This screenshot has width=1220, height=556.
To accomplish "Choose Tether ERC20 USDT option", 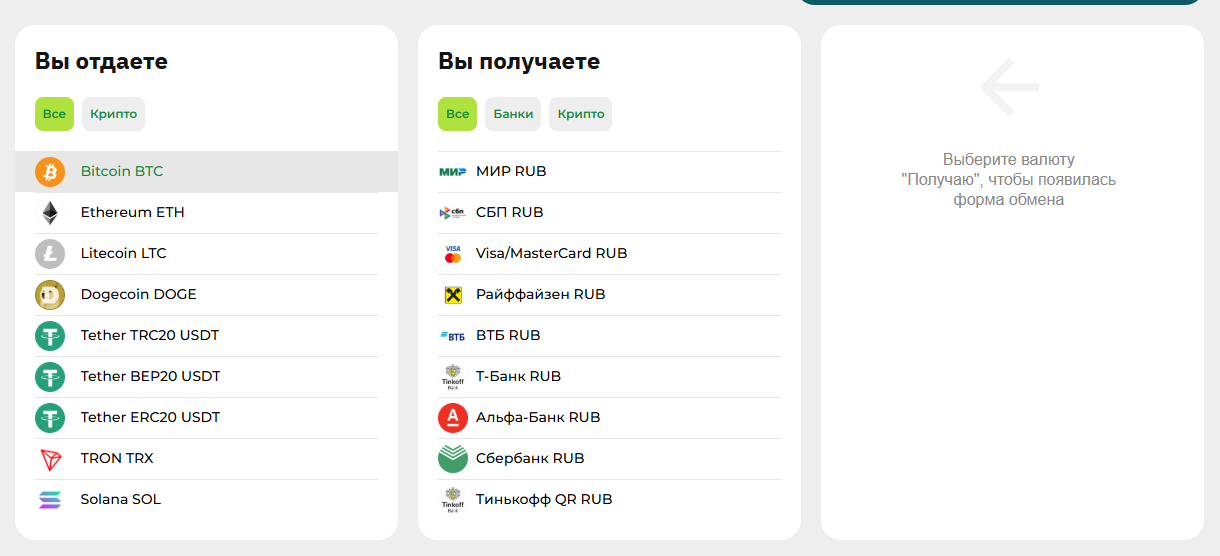I will click(206, 418).
